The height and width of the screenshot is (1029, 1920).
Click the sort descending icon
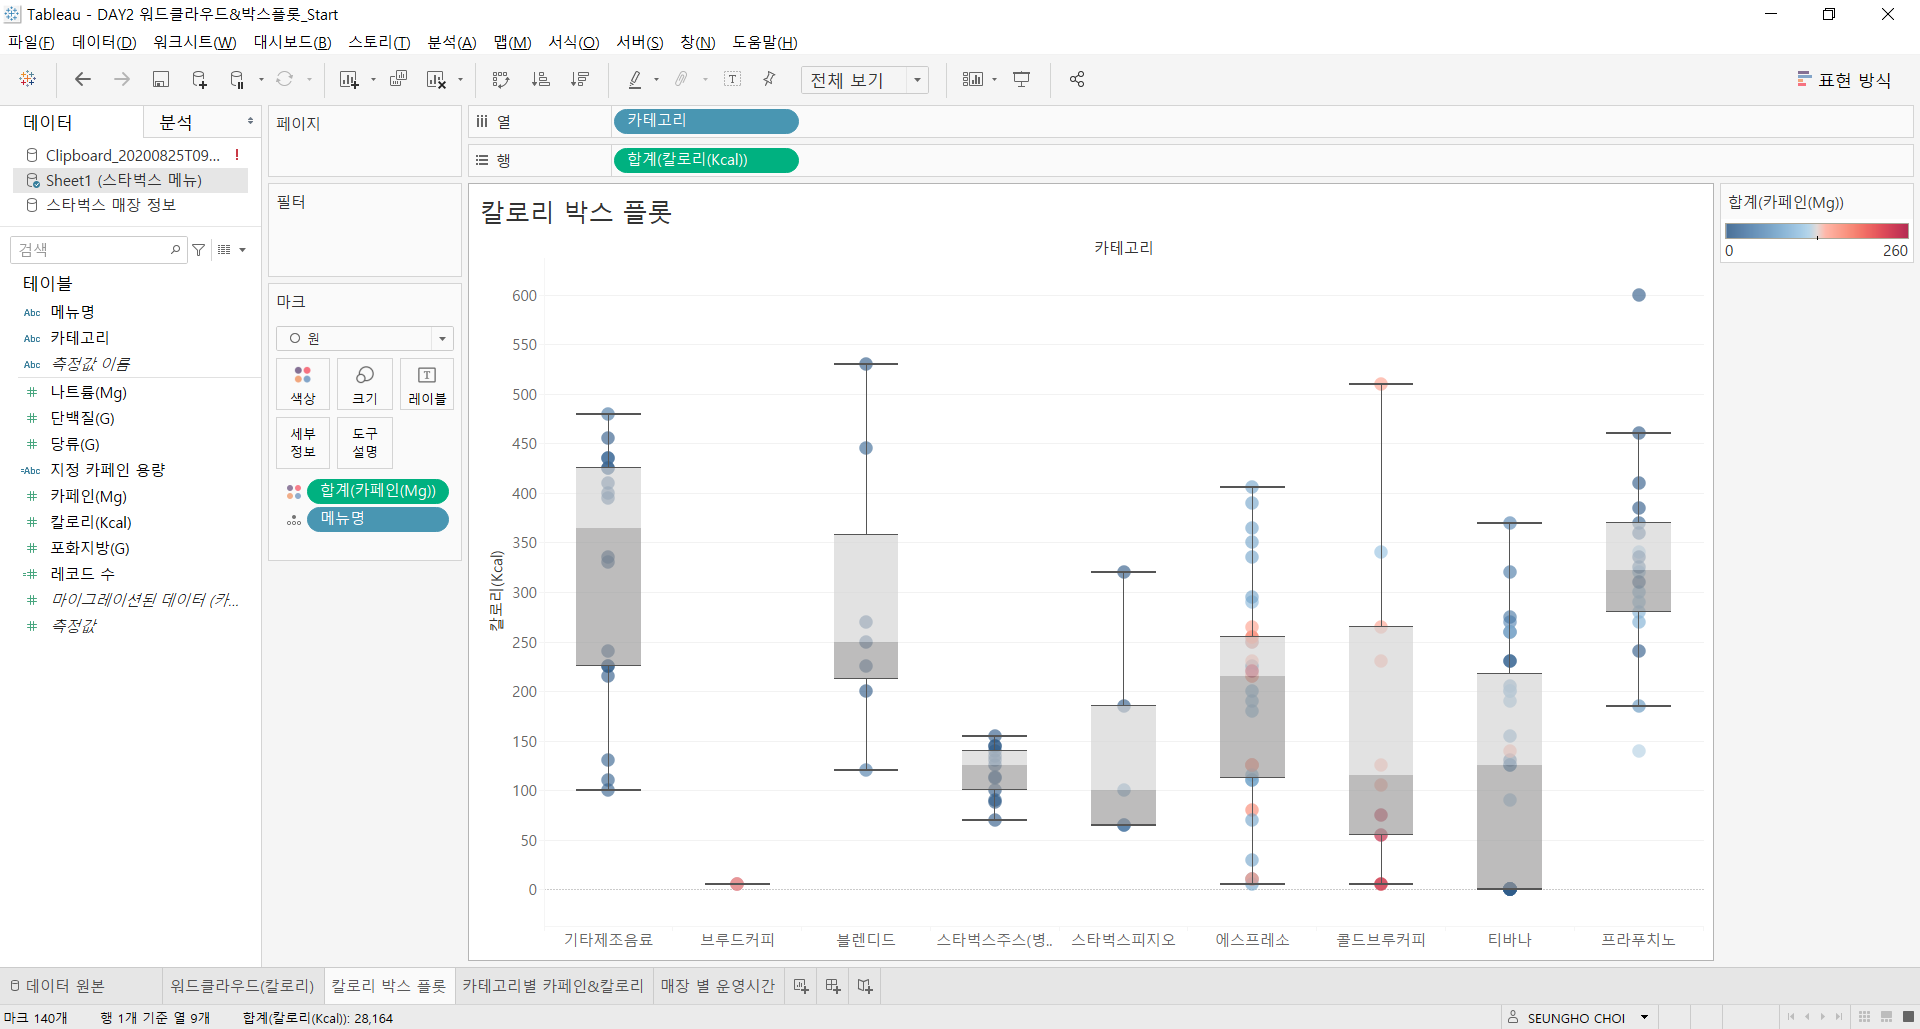point(580,79)
